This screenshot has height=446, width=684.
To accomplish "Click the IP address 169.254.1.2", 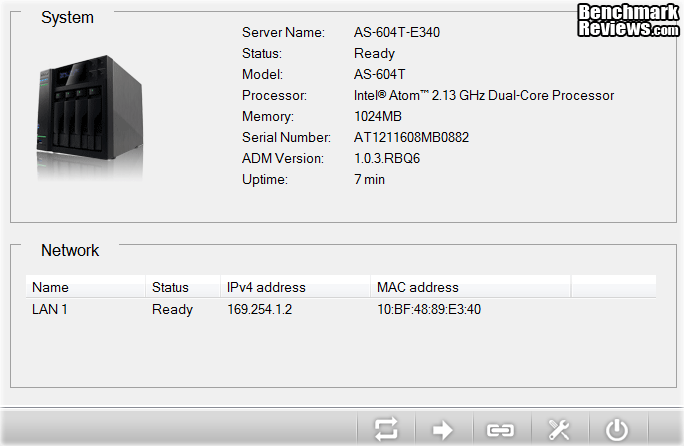I will [260, 309].
